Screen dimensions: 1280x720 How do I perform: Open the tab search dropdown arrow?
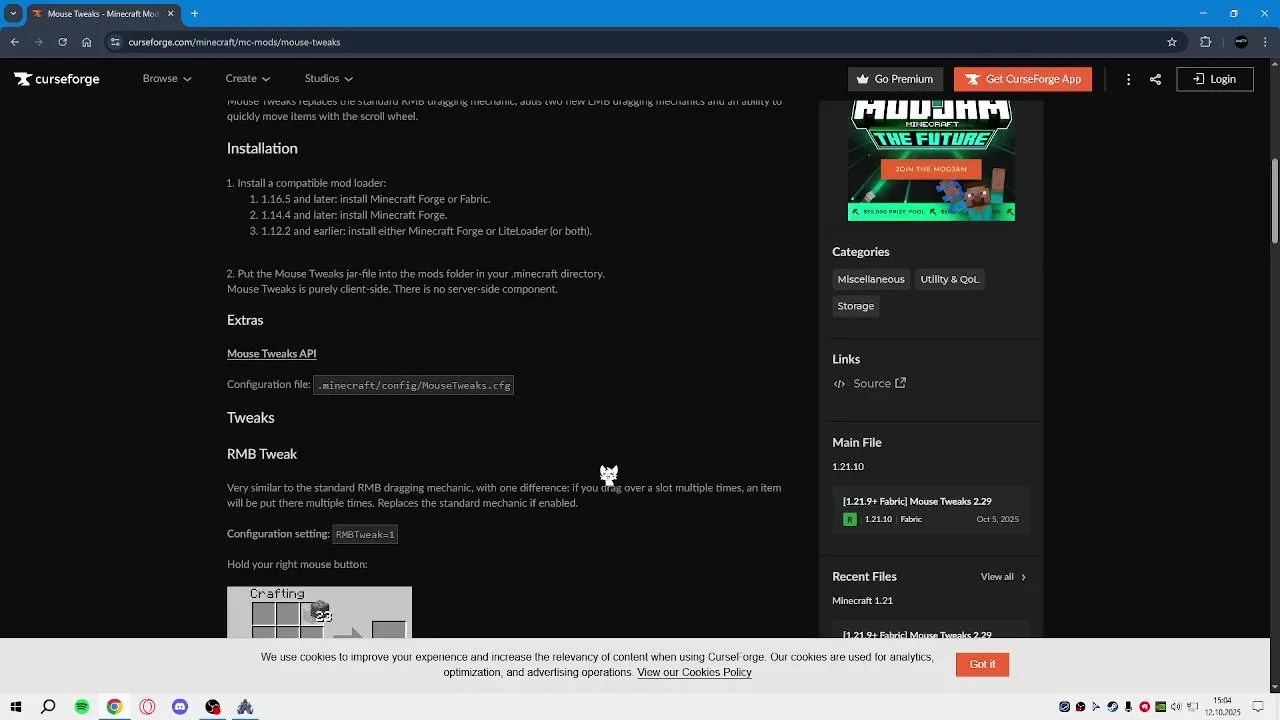tap(13, 13)
